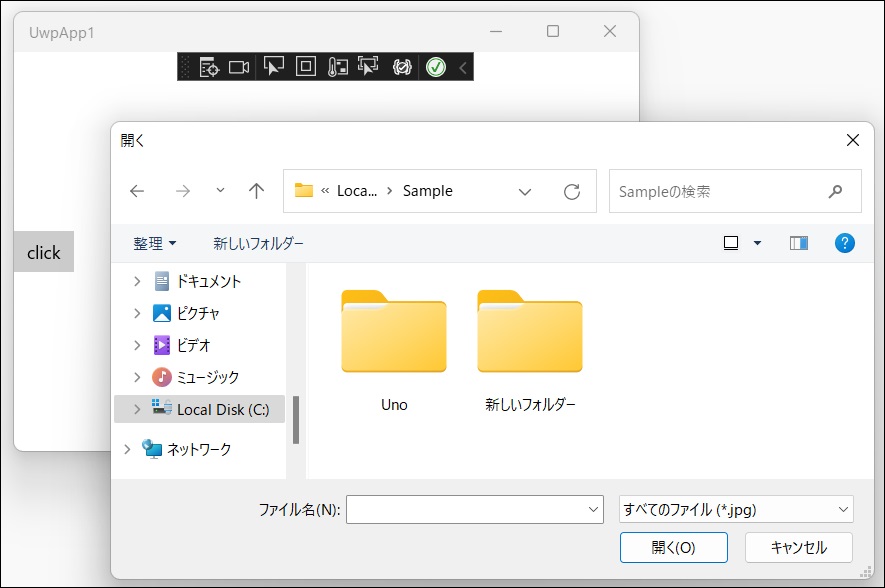This screenshot has width=885, height=588.
Task: Open the Live Visual Tree panel
Action: (209, 67)
